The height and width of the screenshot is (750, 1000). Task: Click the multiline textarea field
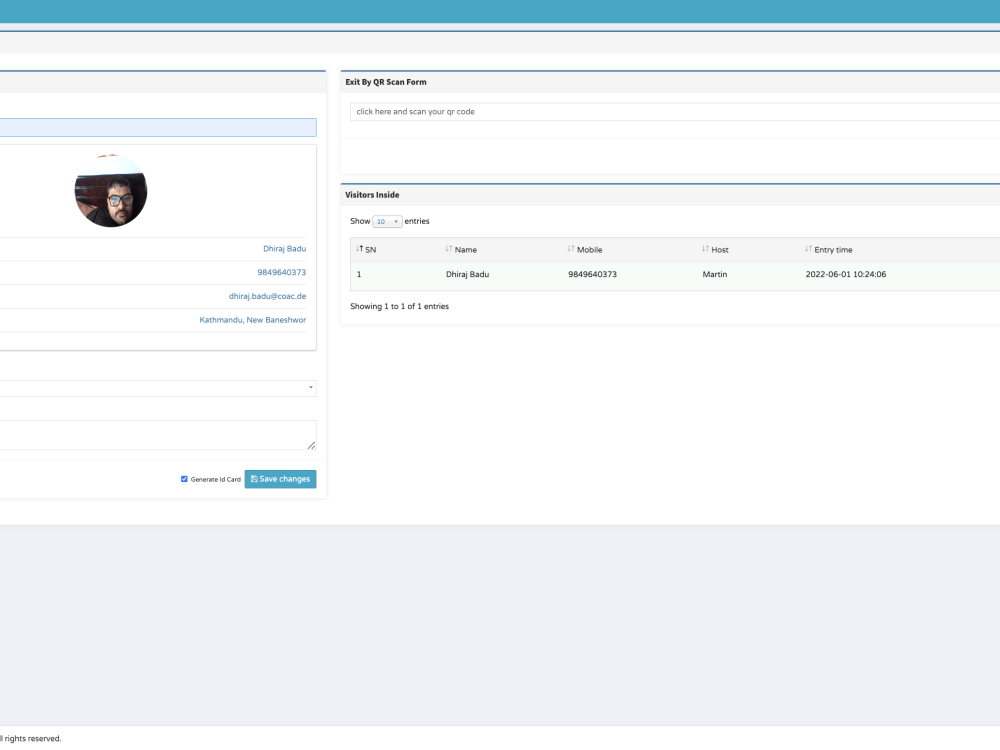(158, 435)
